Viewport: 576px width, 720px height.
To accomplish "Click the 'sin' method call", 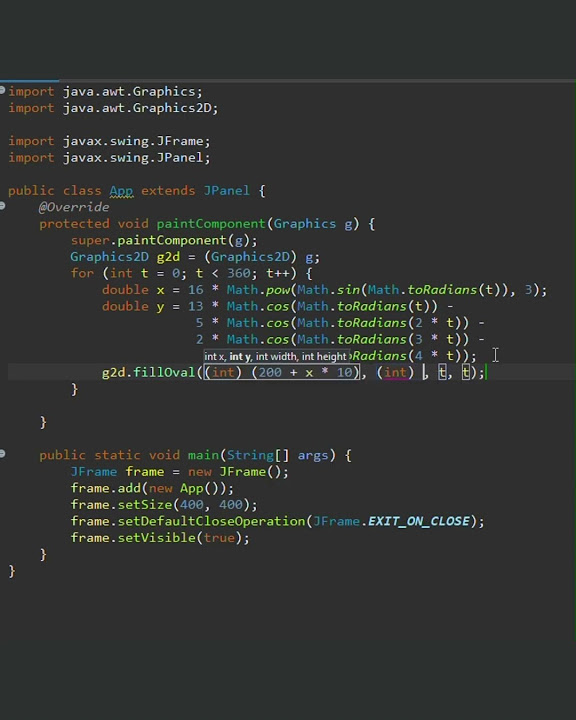I will [x=348, y=290].
